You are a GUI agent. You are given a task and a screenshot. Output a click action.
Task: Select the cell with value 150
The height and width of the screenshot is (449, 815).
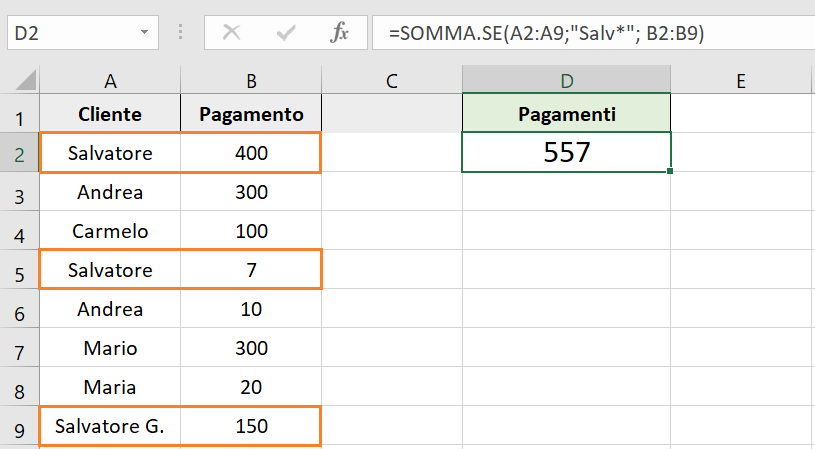pos(251,426)
